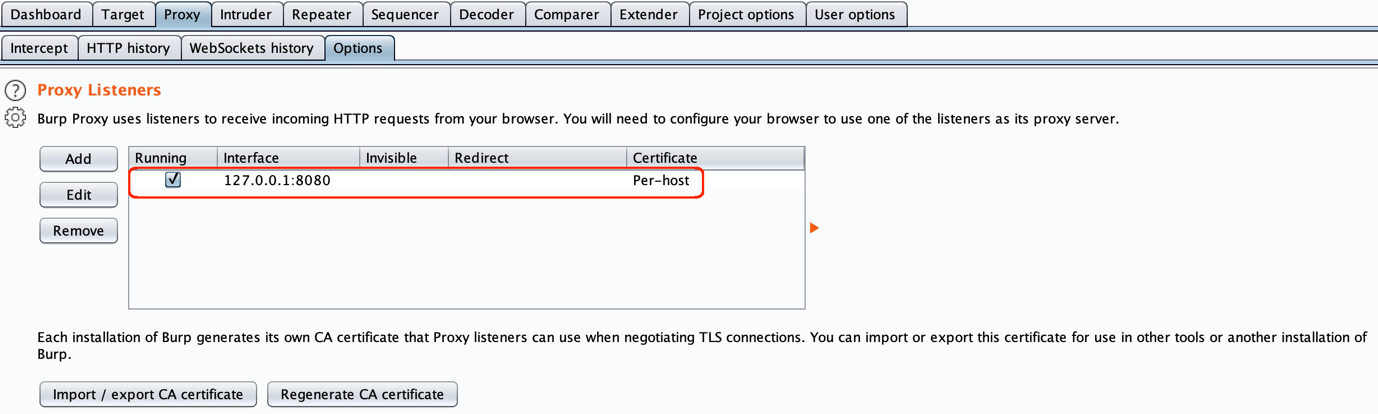Click Import / export CA certificate

coord(148,394)
